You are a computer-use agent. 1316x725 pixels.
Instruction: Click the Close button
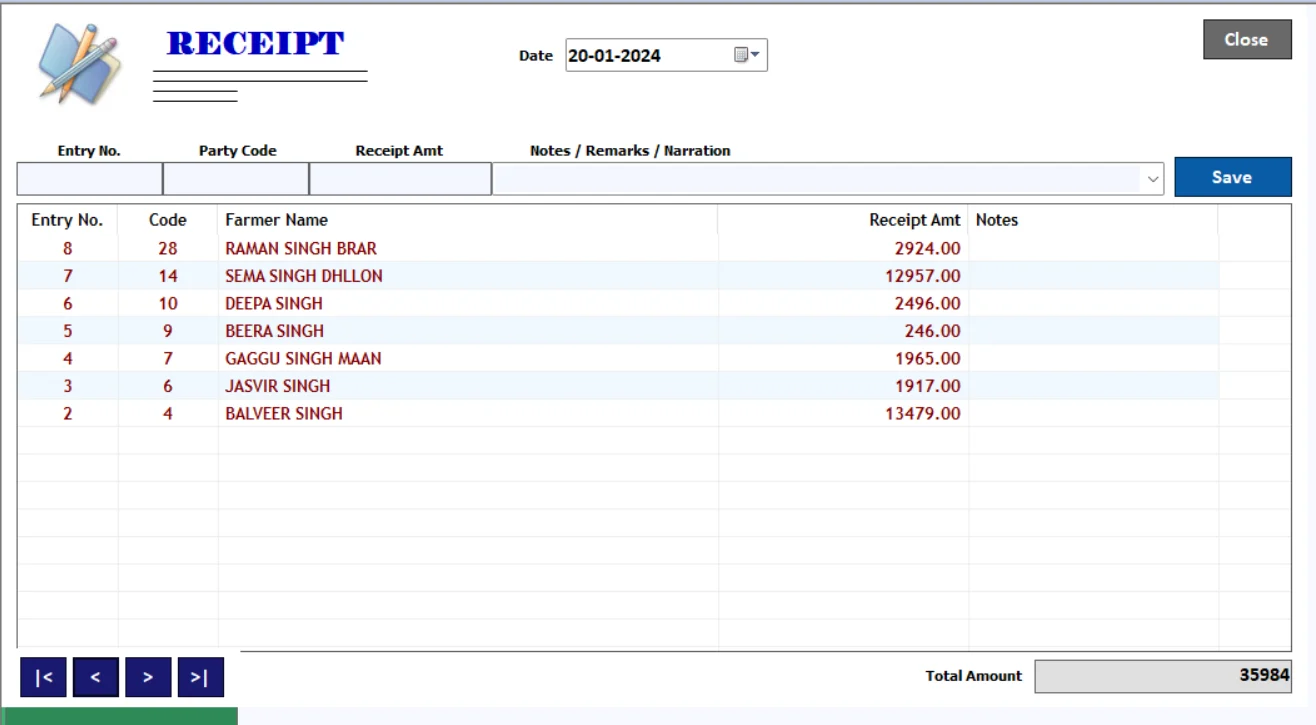(1246, 39)
